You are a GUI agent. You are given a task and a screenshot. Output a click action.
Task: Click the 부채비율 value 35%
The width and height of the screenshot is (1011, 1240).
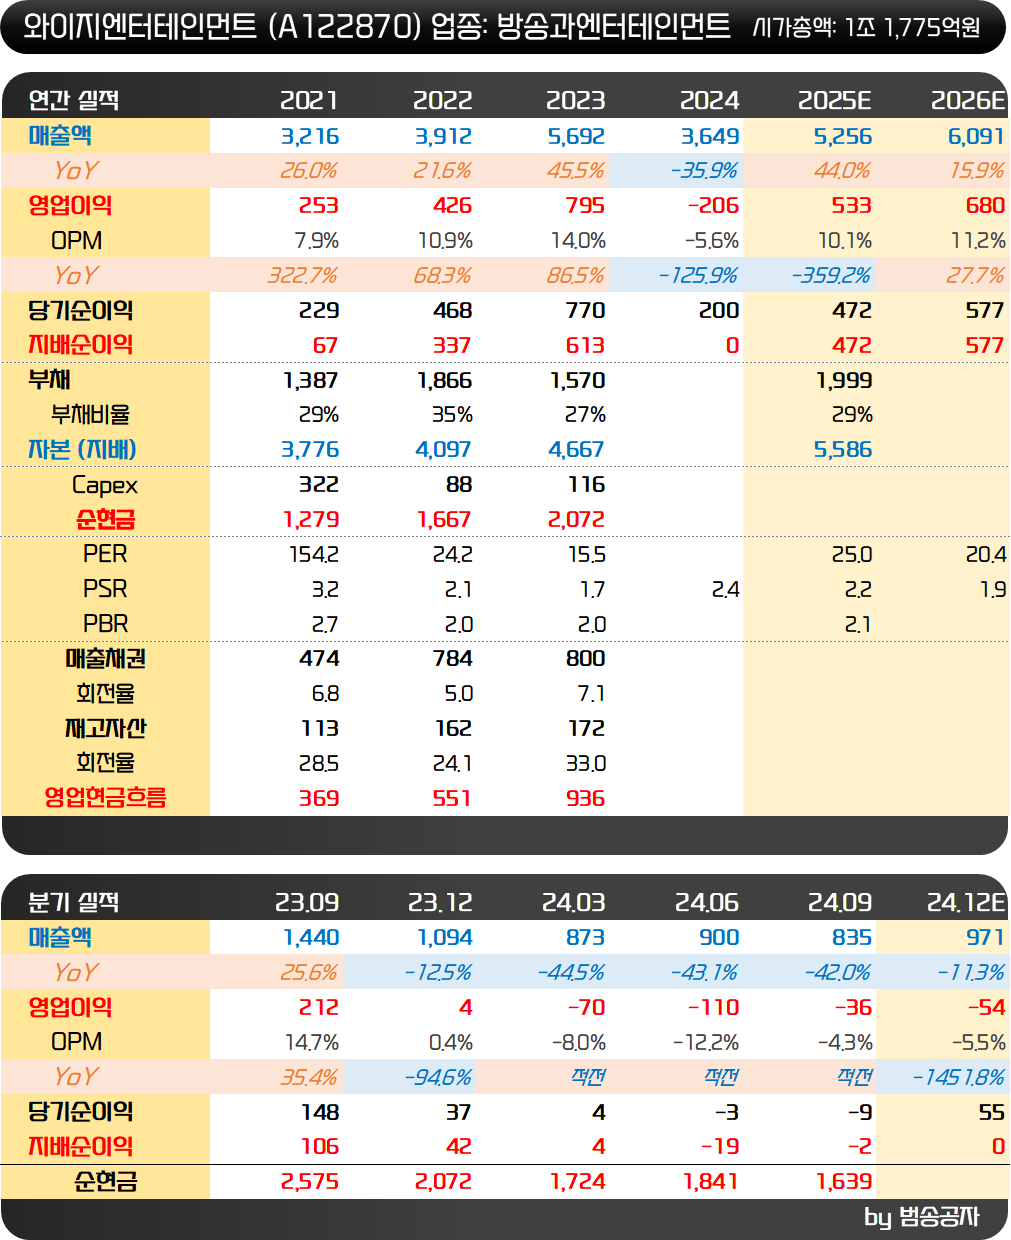452,415
